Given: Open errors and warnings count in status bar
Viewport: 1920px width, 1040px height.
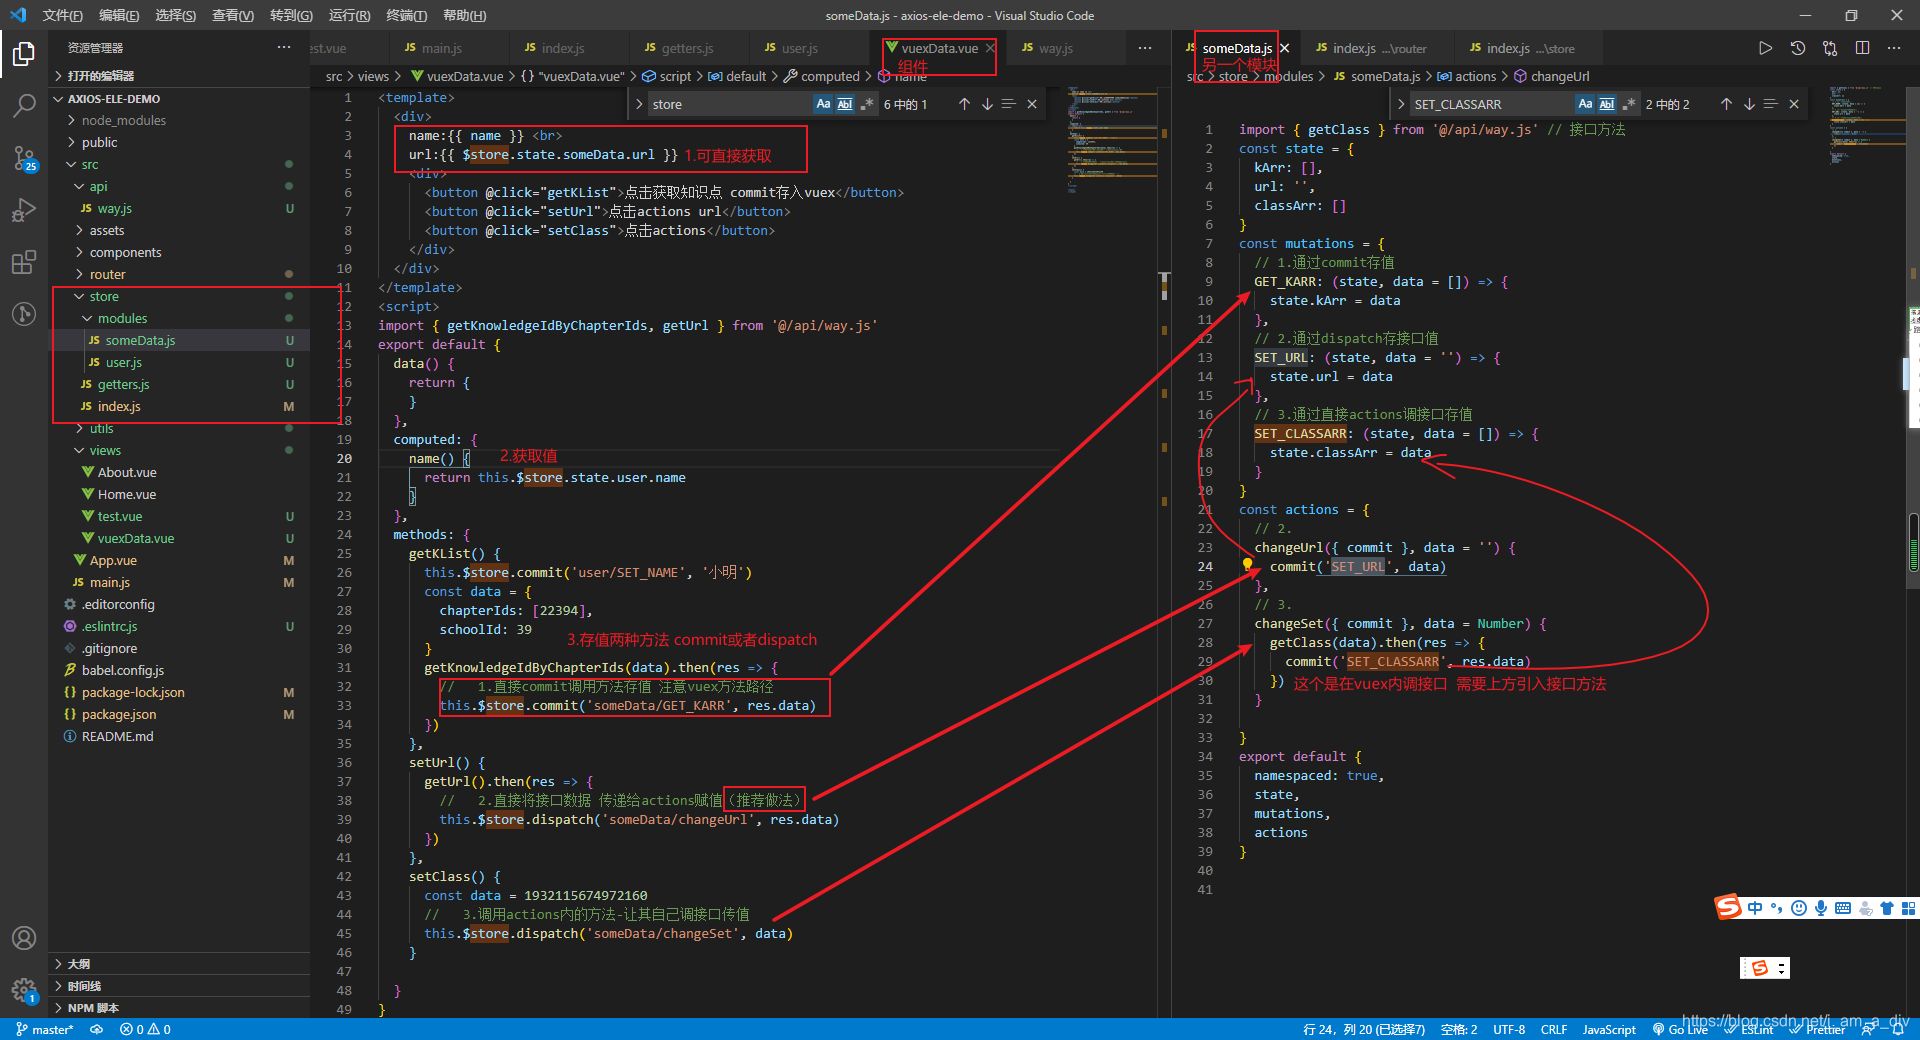Looking at the screenshot, I should coord(145,1029).
